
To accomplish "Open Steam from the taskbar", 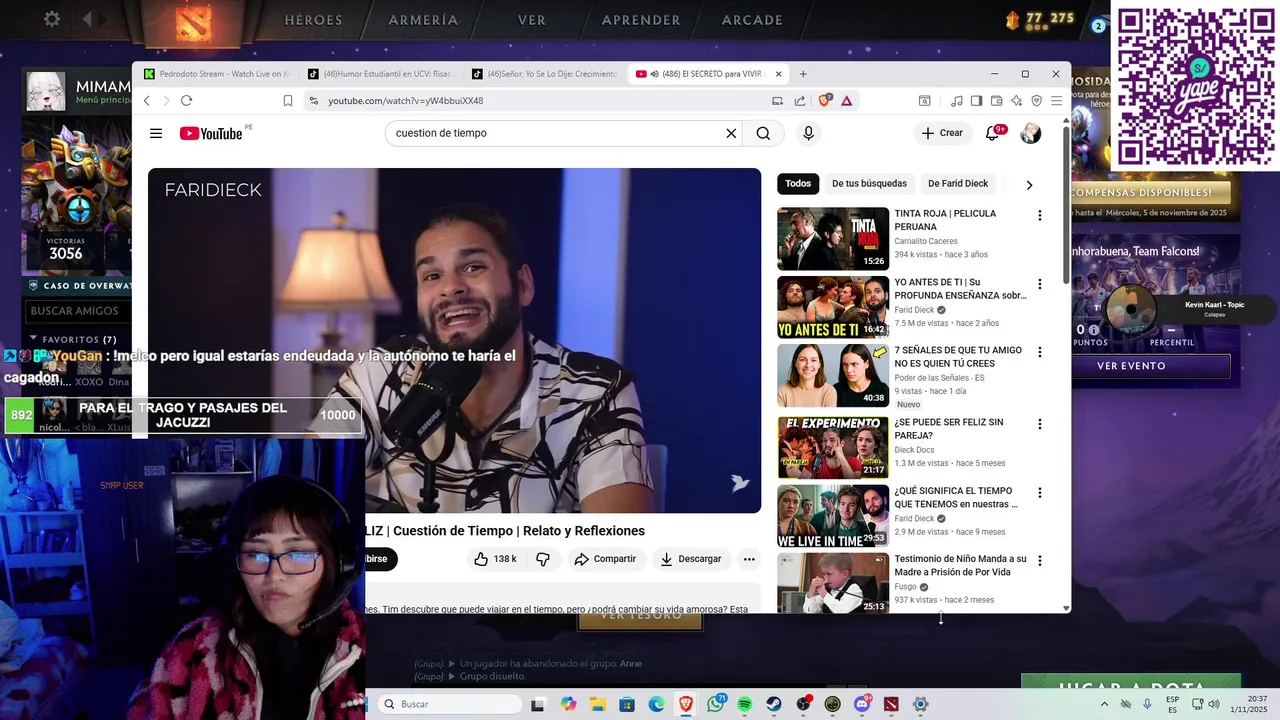I will [x=774, y=704].
